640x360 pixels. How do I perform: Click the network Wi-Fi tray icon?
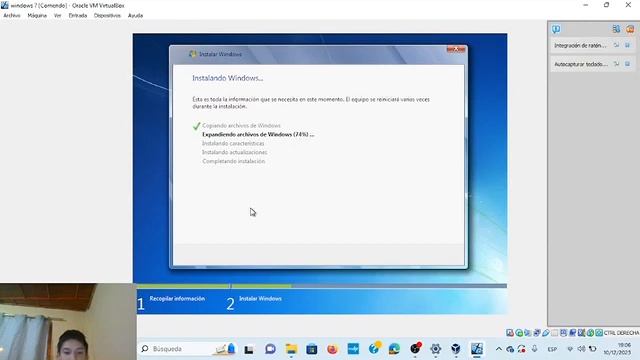point(570,349)
